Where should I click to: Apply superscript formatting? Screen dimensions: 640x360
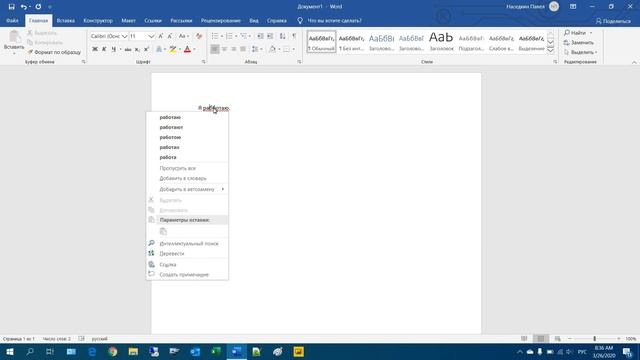146,49
